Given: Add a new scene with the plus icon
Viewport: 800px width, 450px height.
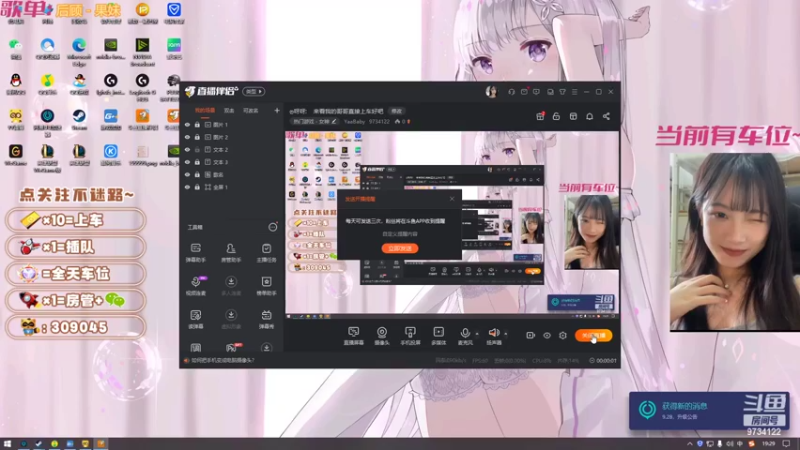Looking at the screenshot, I should [277, 110].
